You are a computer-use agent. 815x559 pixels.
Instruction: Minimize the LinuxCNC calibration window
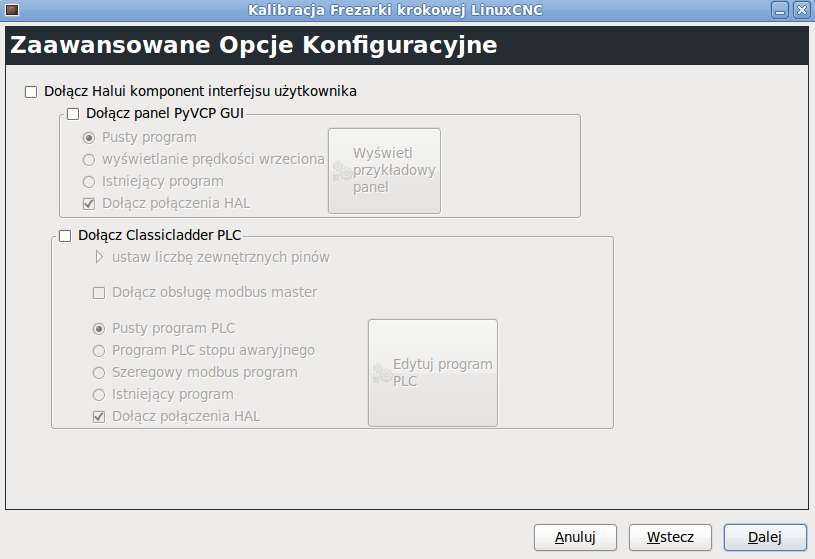[x=780, y=10]
